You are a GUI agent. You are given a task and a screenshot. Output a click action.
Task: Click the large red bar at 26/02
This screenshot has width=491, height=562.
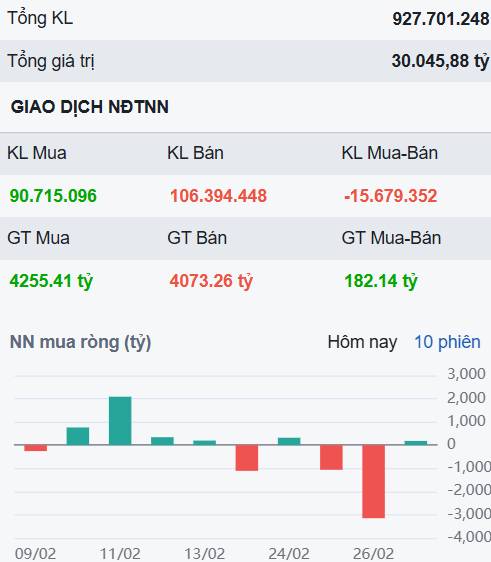point(373,481)
